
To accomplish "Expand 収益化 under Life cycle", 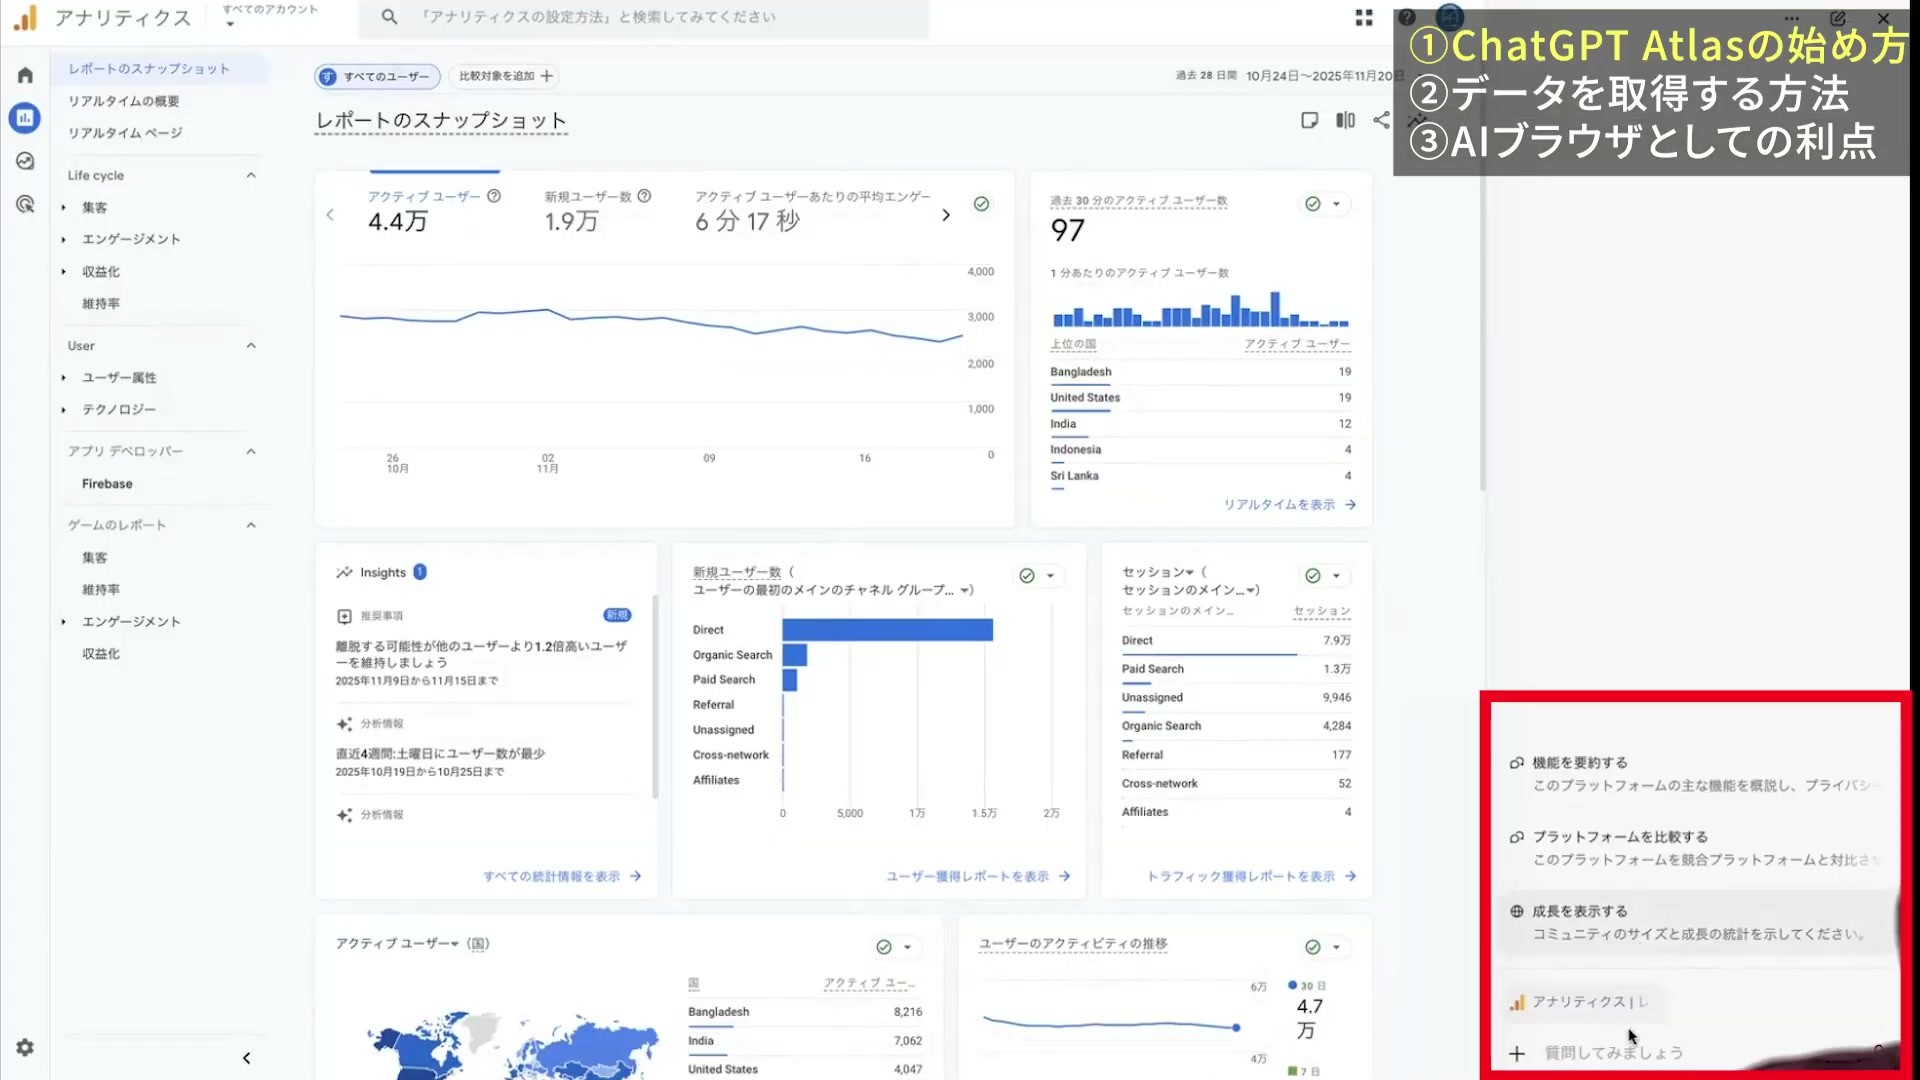I will click(x=63, y=272).
